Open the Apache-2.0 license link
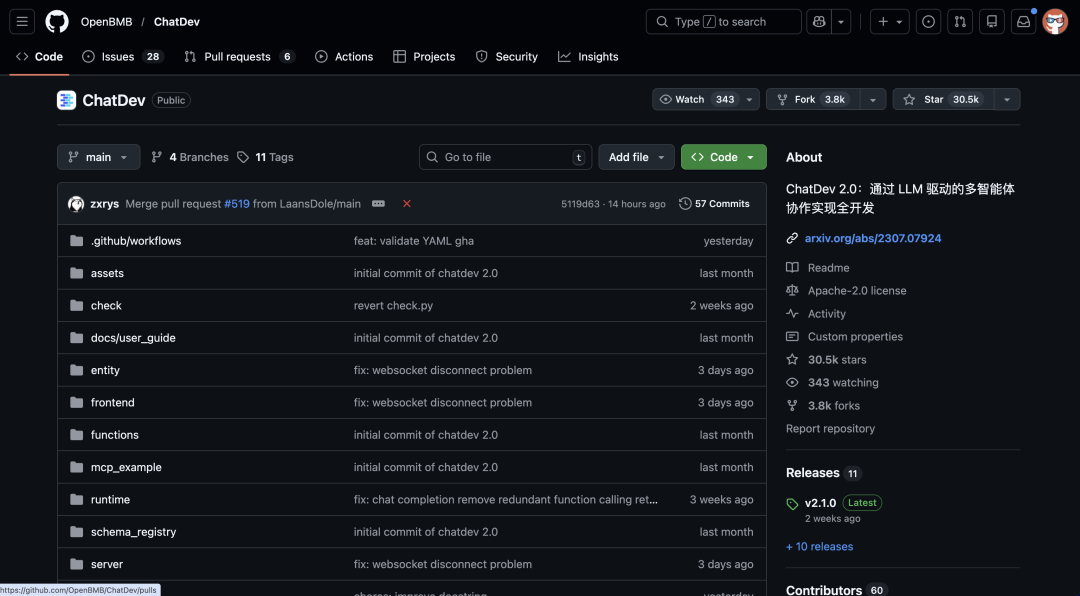This screenshot has height=596, width=1080. (857, 291)
